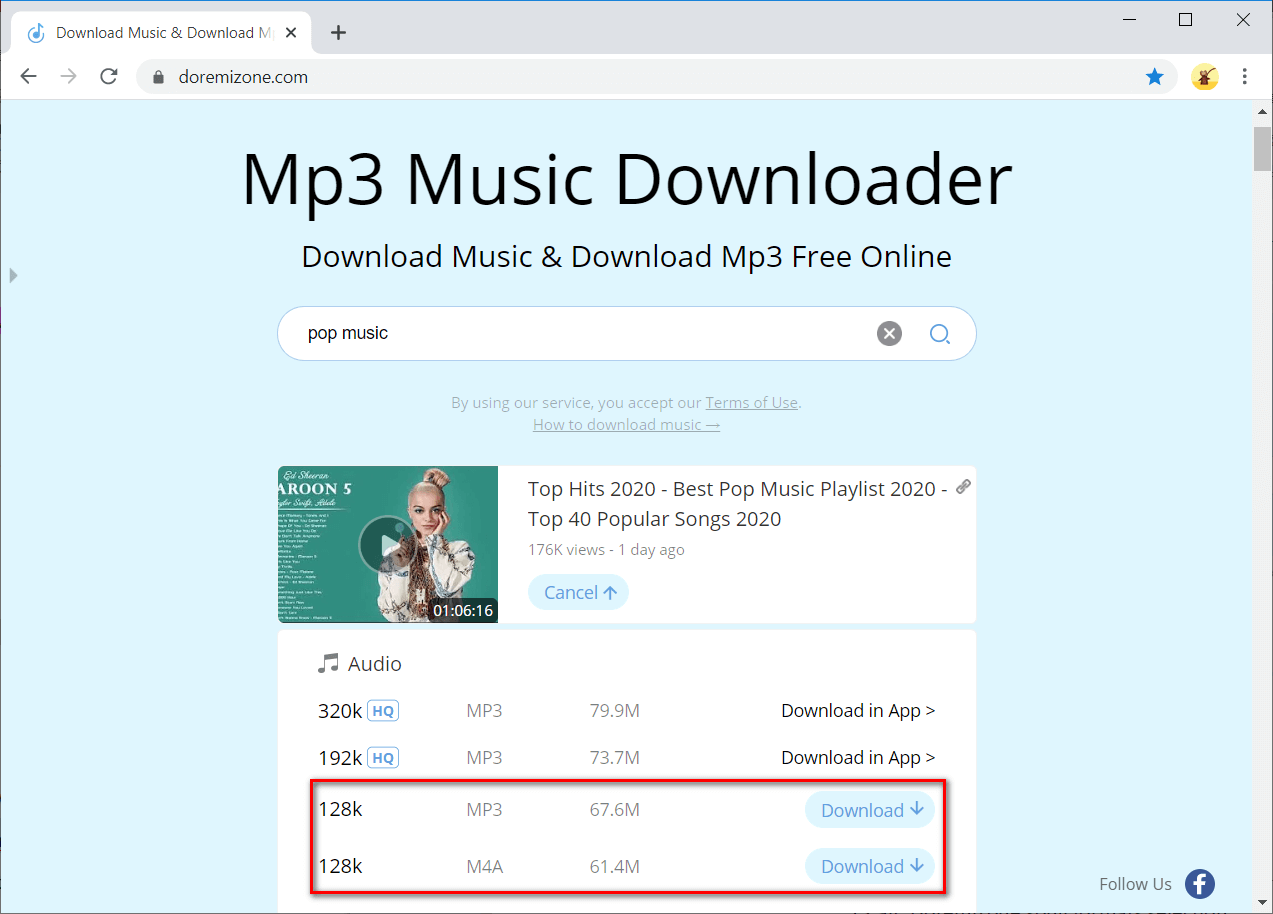Open Chrome's three-dot menu
This screenshot has width=1273, height=914.
click(x=1244, y=77)
